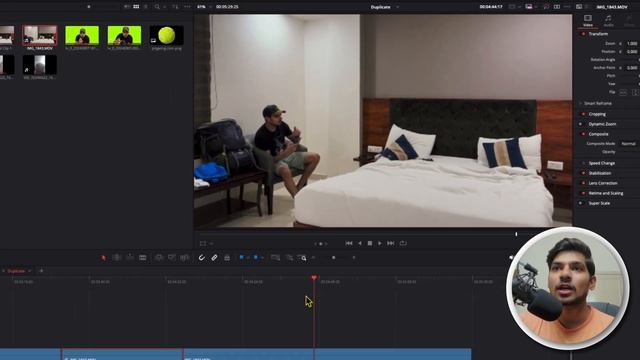The image size is (640, 360).
Task: Play the timeline forward
Action: [380, 243]
